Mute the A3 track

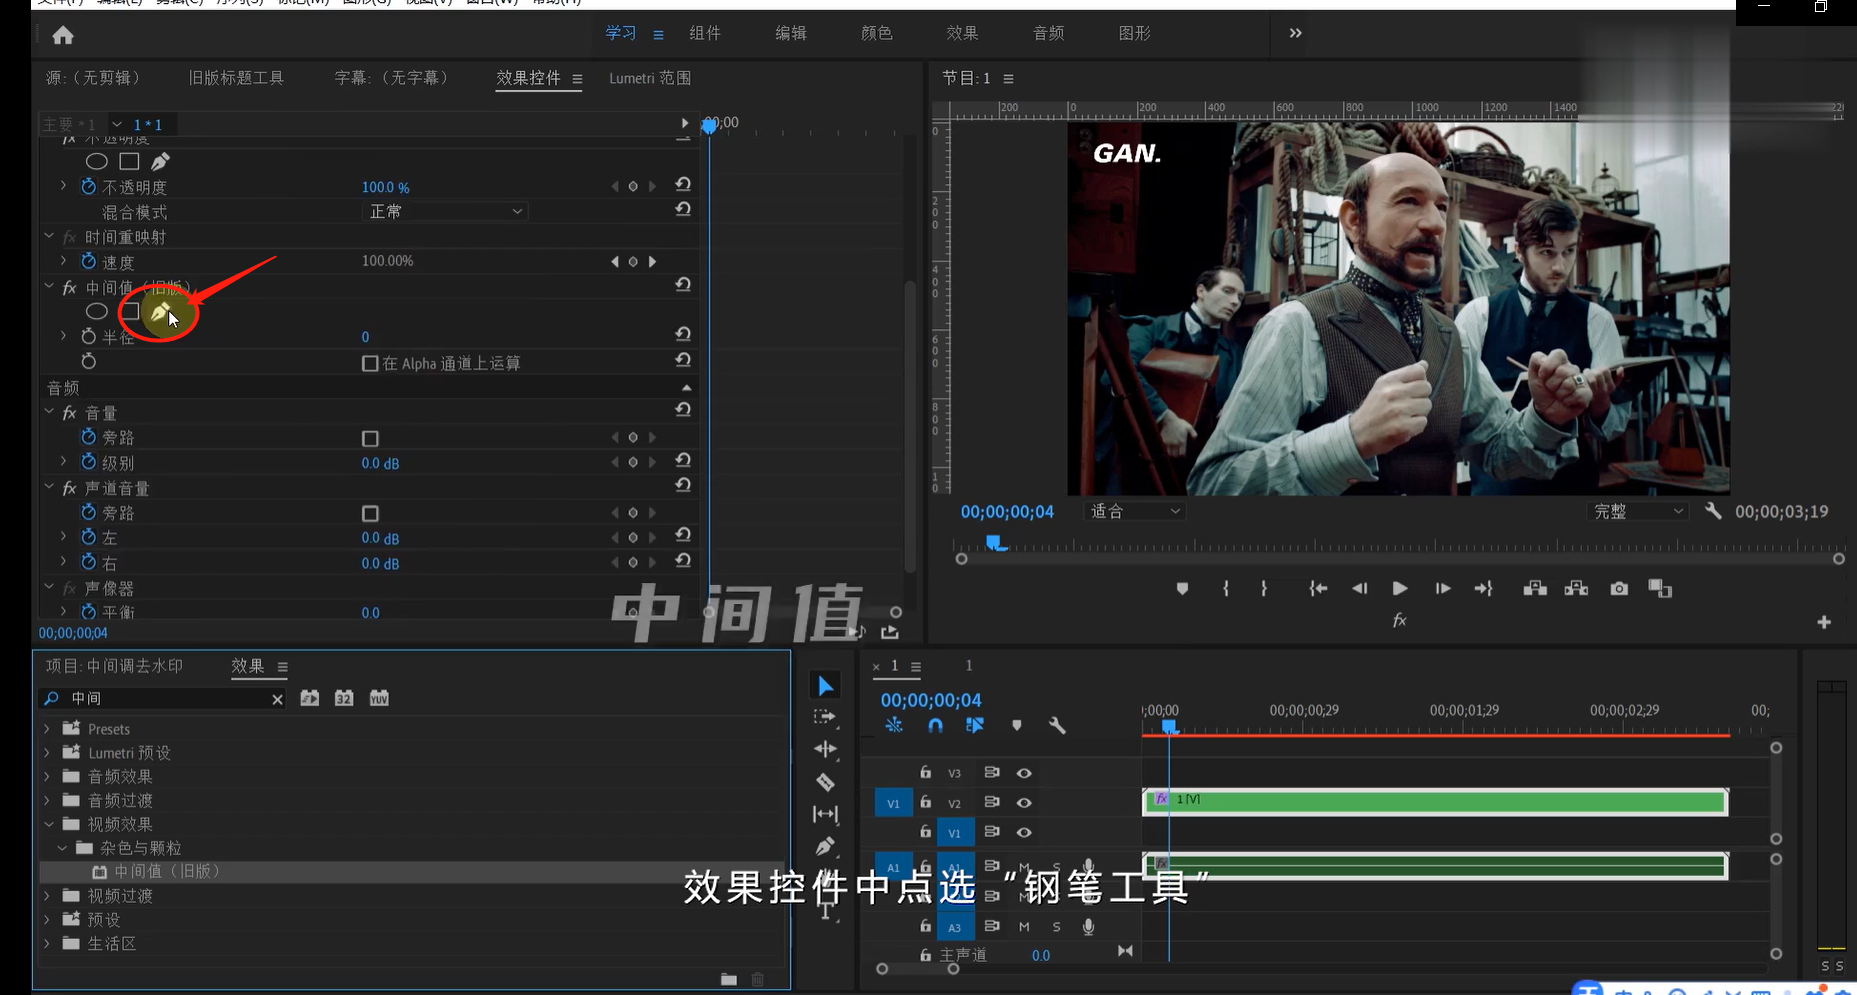tap(1024, 927)
